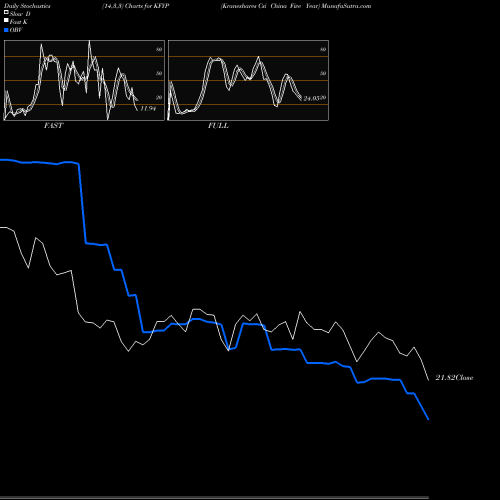Click the 50 level label in FULL chart

click(323, 73)
